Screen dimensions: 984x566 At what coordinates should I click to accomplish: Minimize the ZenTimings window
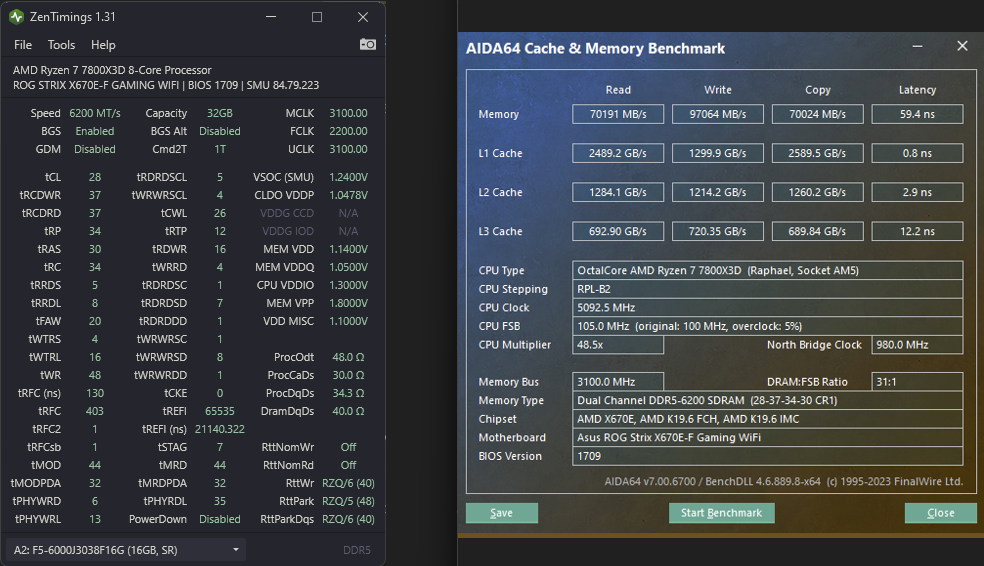click(x=271, y=17)
